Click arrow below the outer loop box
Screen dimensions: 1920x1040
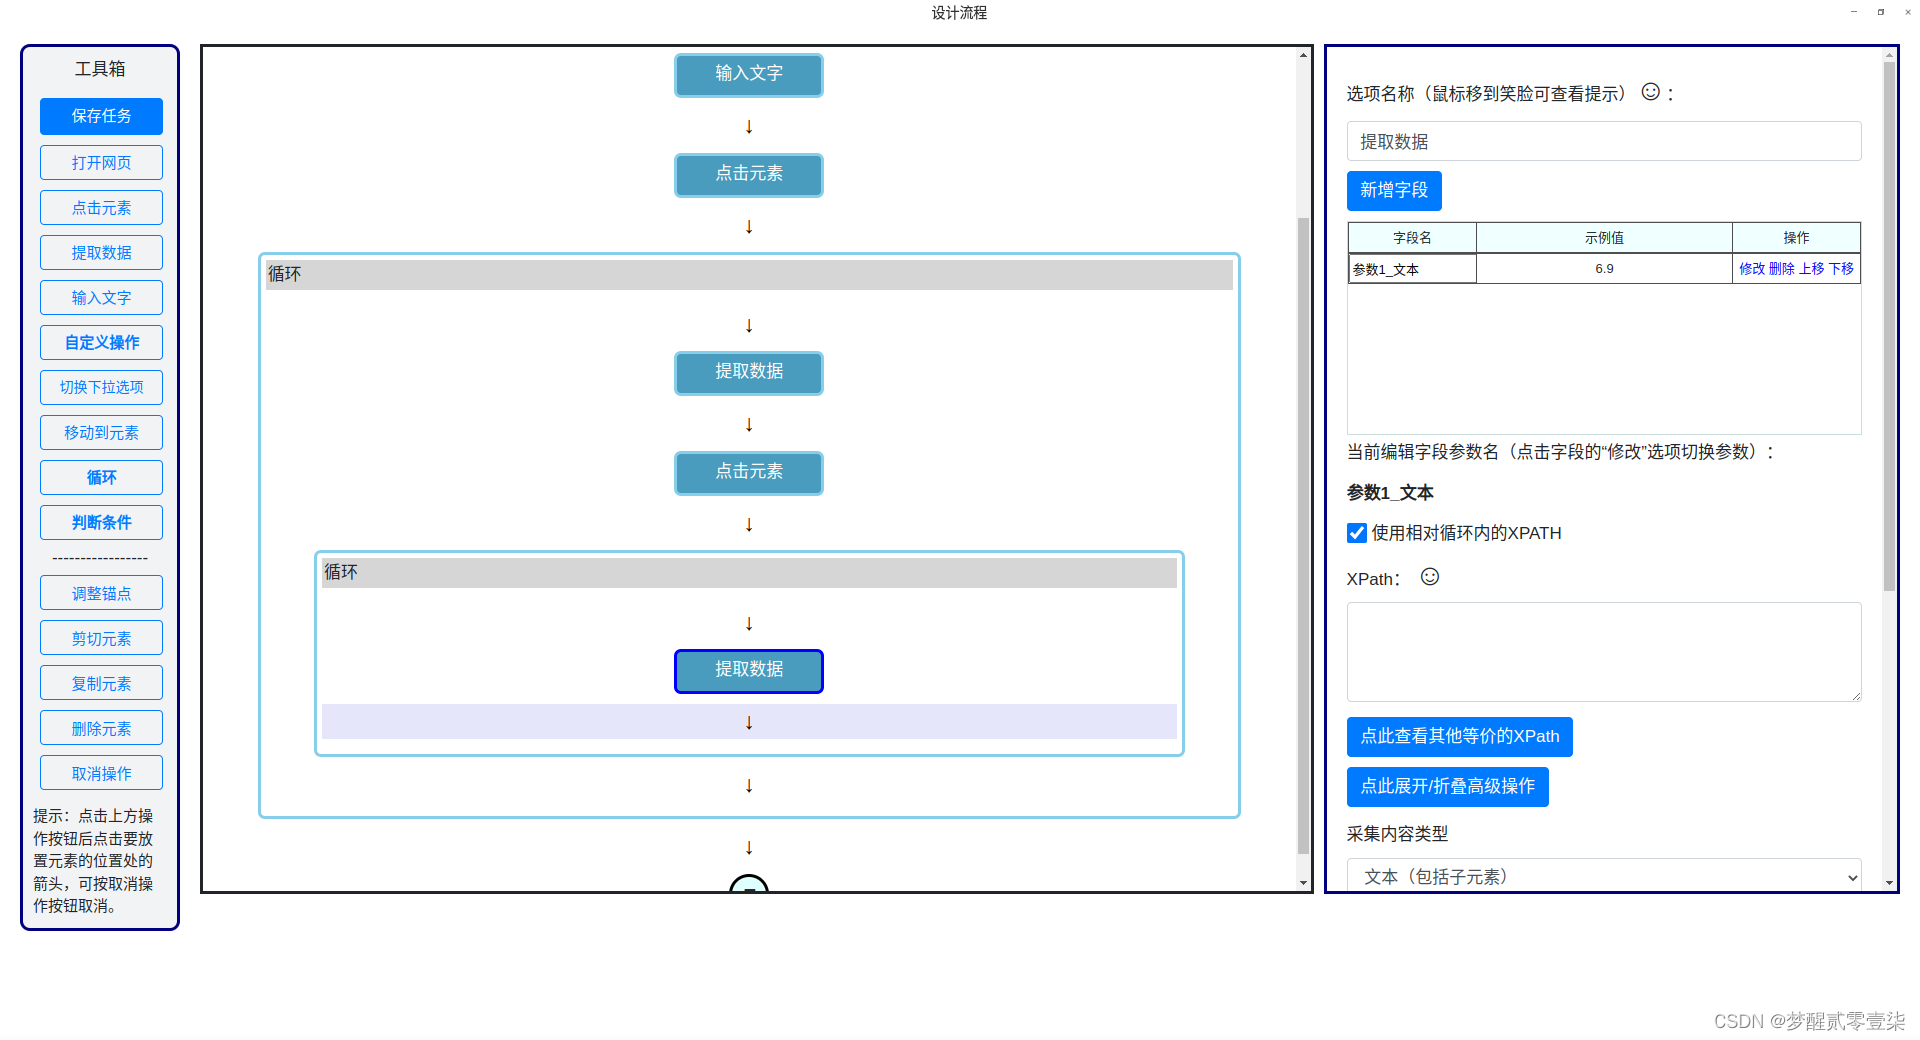tap(749, 847)
